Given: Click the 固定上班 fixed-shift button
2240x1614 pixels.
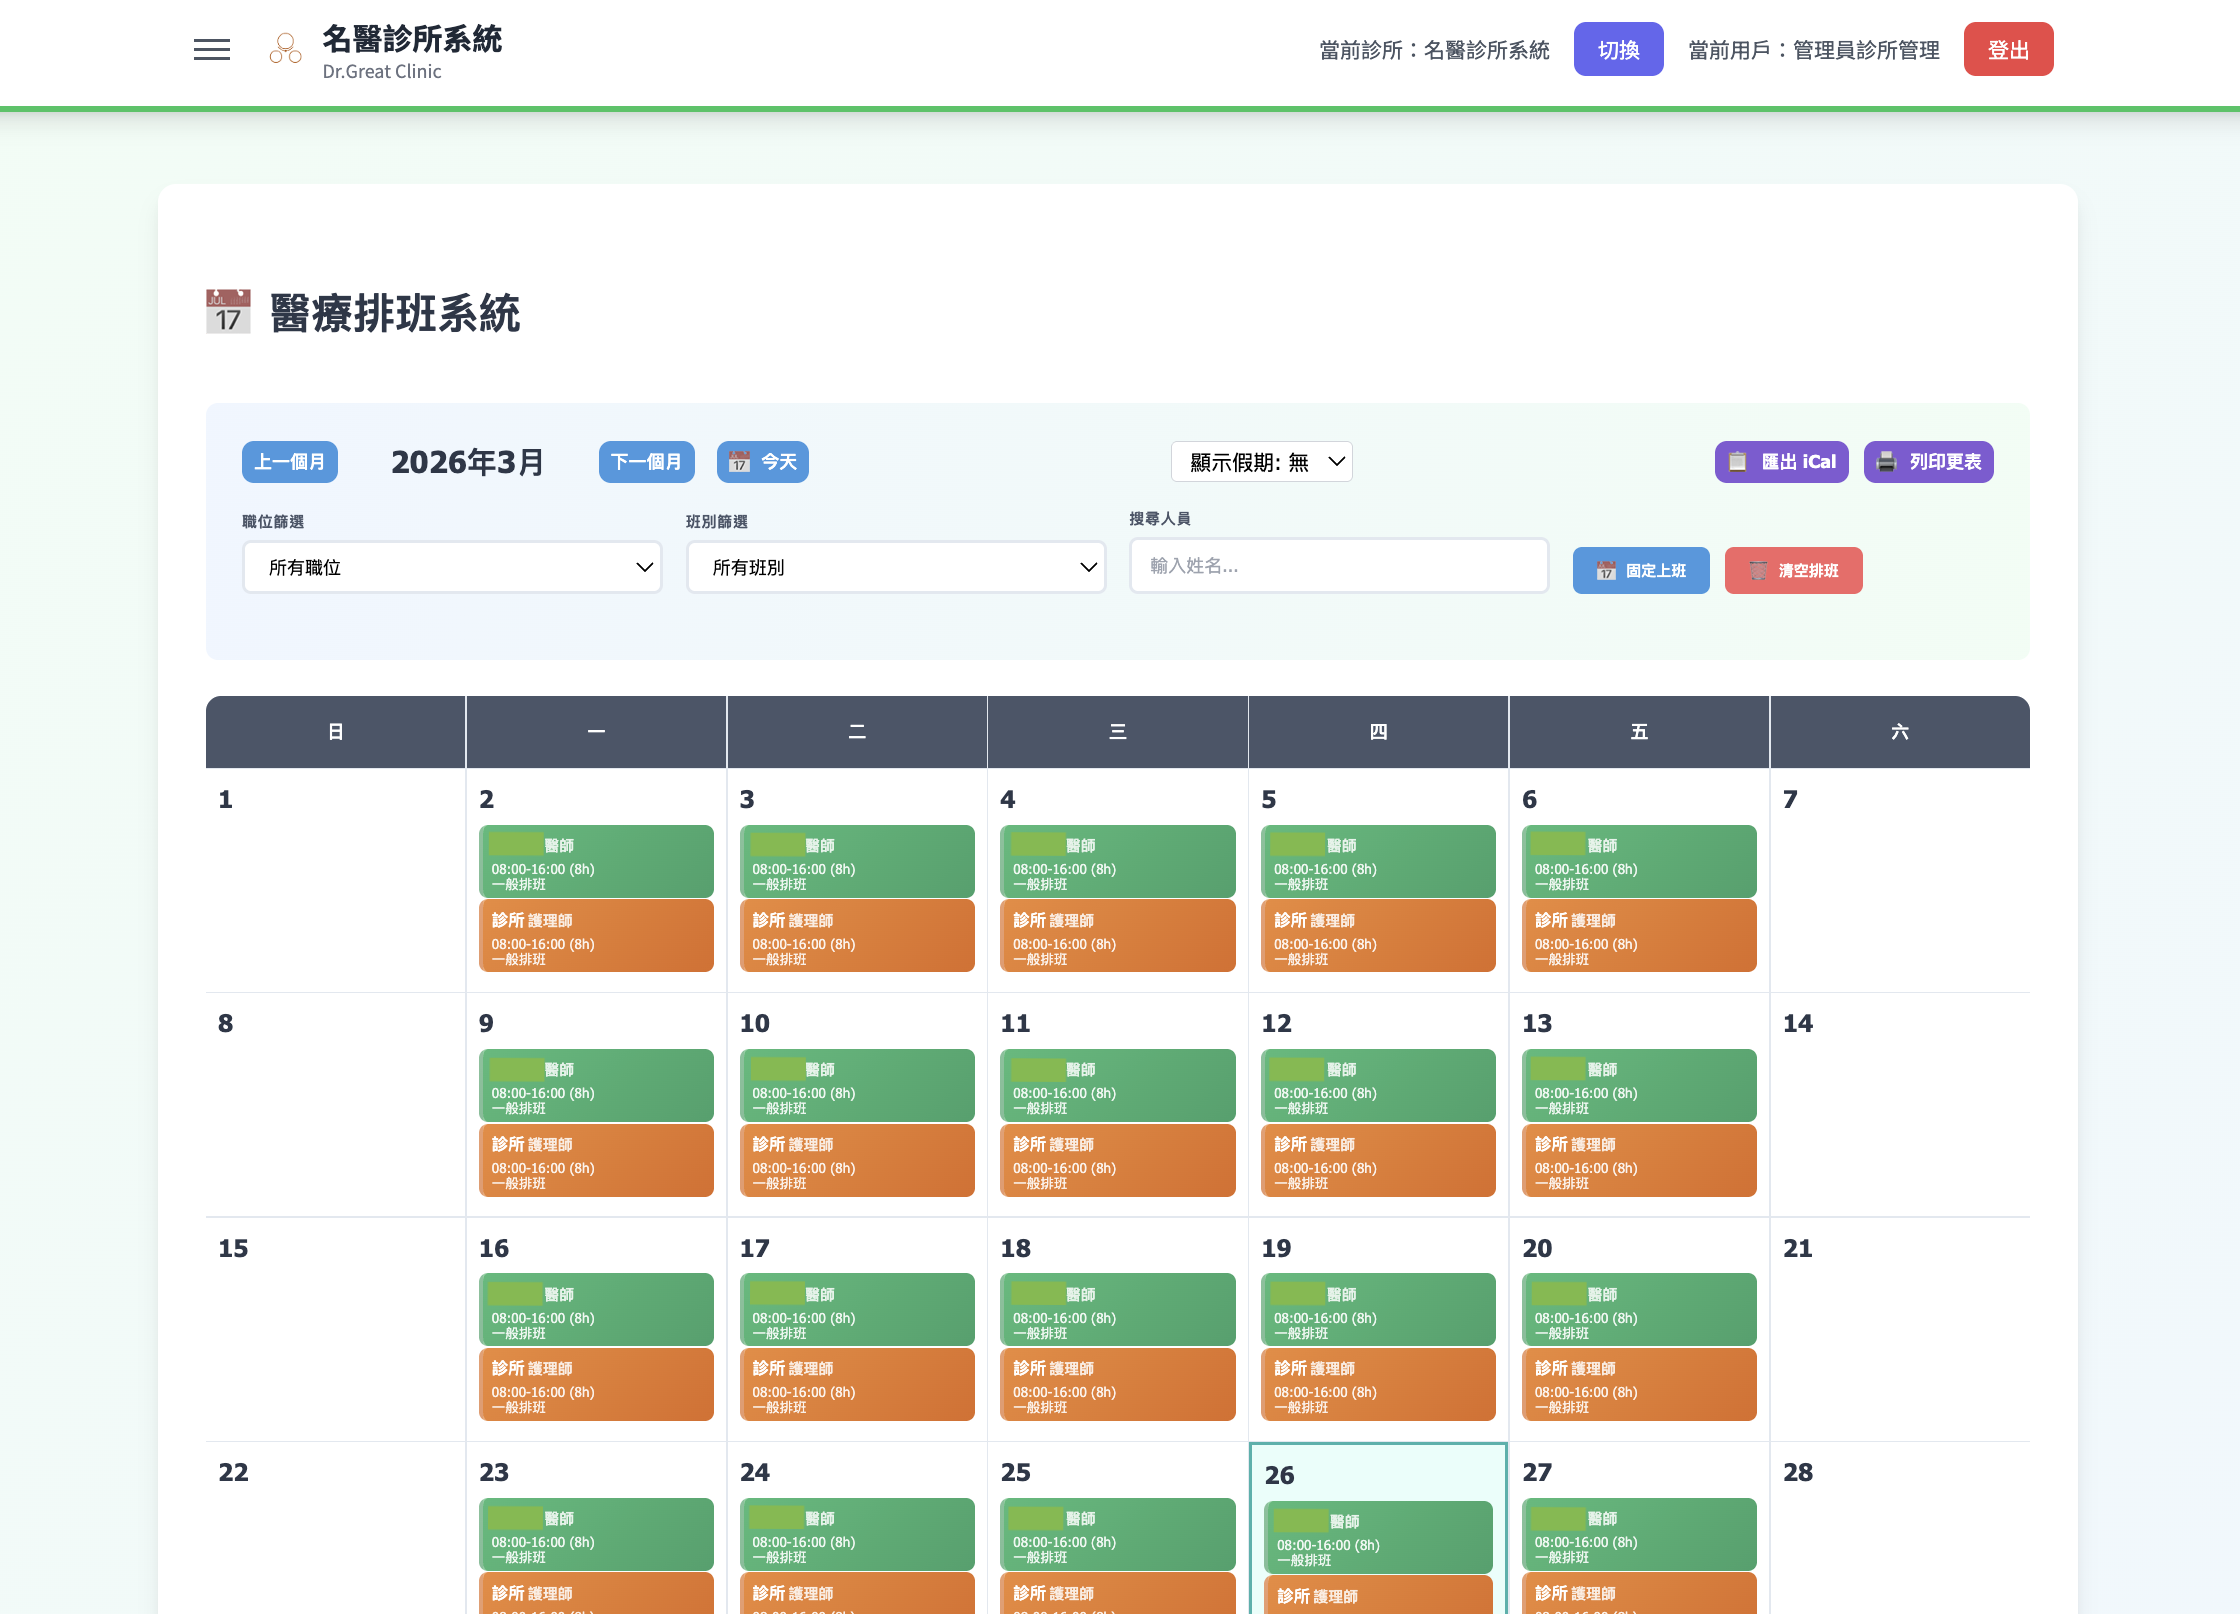Looking at the screenshot, I should point(1640,570).
